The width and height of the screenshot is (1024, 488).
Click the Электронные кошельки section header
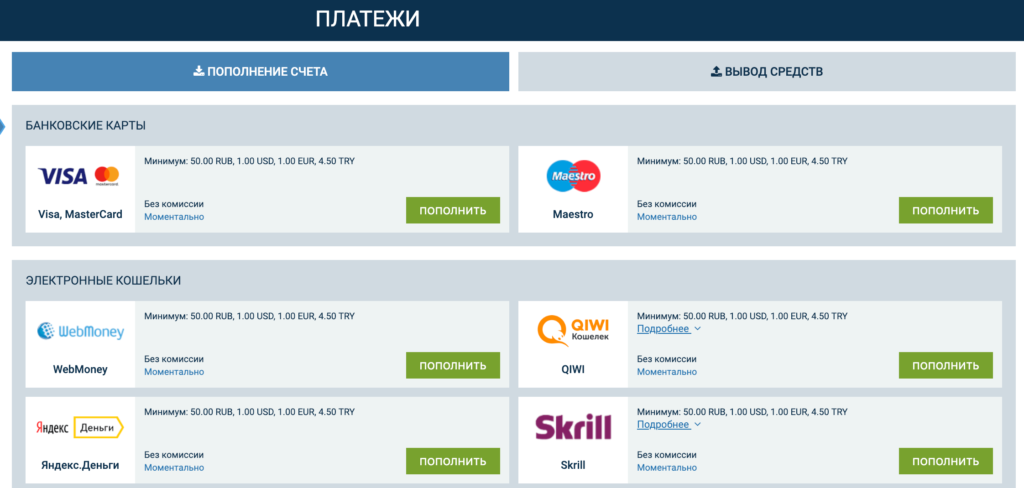point(103,281)
